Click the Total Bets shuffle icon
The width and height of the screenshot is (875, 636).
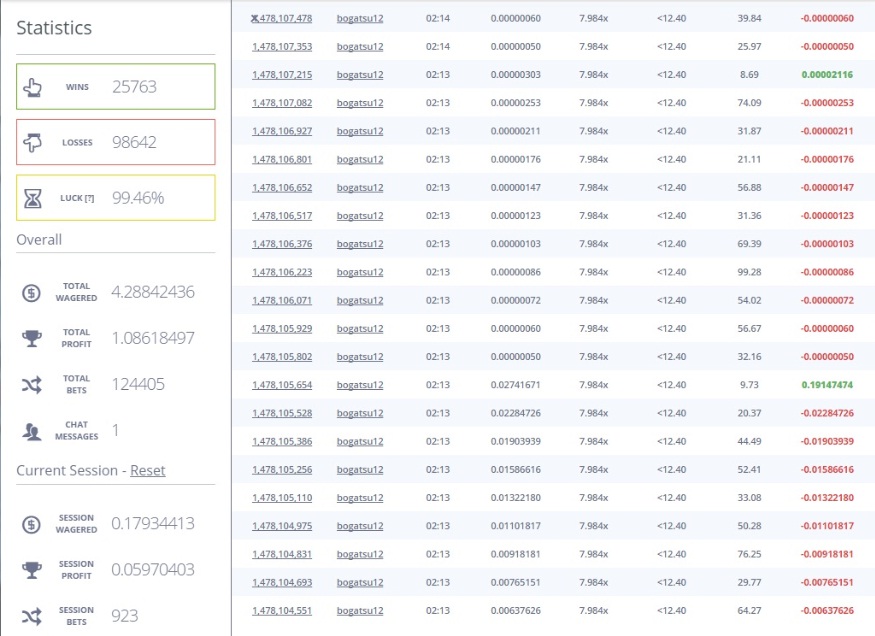(32, 384)
